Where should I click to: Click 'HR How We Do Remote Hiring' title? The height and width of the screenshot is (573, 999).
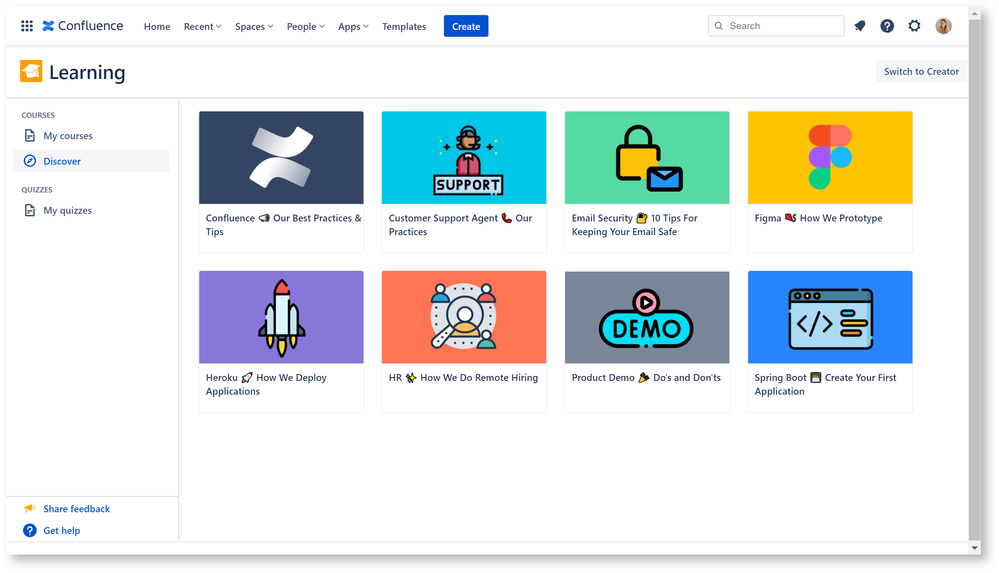(463, 377)
